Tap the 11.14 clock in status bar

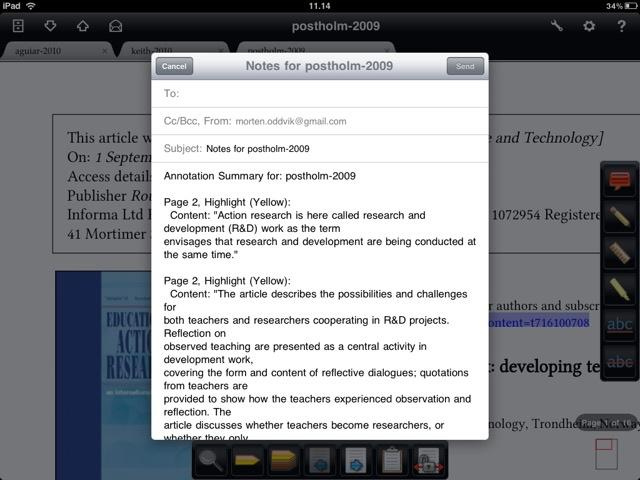pyautogui.click(x=320, y=6)
